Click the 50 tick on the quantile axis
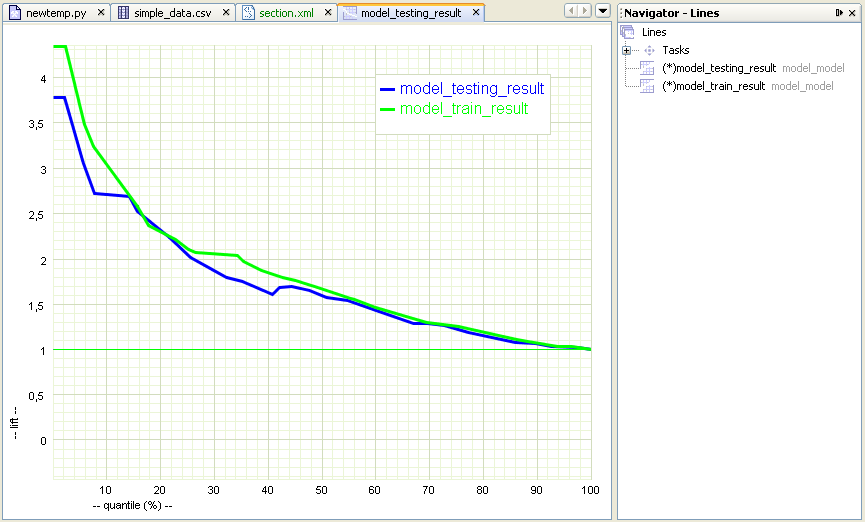Image resolution: width=865 pixels, height=522 pixels. point(322,490)
